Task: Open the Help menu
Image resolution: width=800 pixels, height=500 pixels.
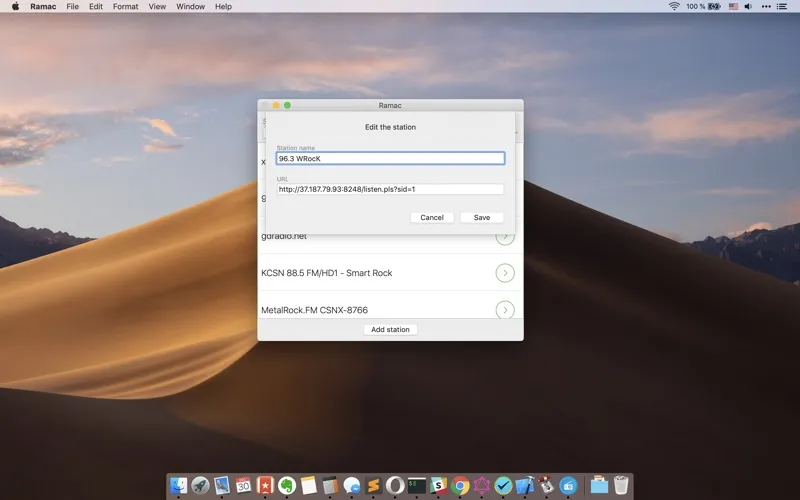Action: (x=223, y=6)
